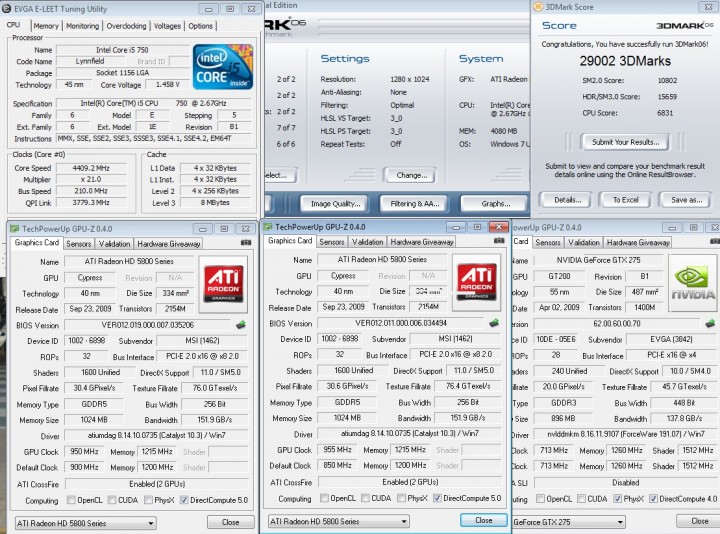Click Submit Your Results button
This screenshot has width=720, height=534.
tap(625, 142)
